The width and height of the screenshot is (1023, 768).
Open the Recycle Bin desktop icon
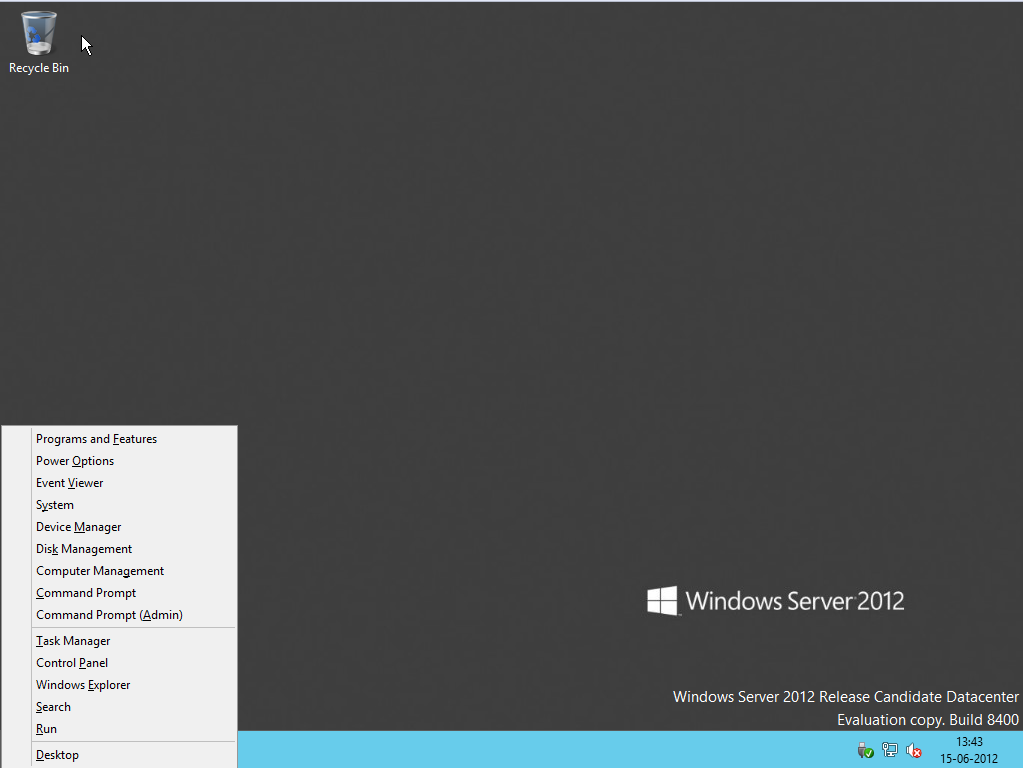39,41
